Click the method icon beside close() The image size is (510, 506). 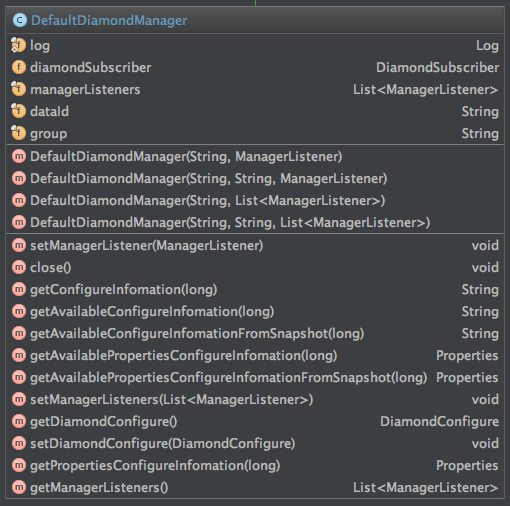pyautogui.click(x=19, y=267)
